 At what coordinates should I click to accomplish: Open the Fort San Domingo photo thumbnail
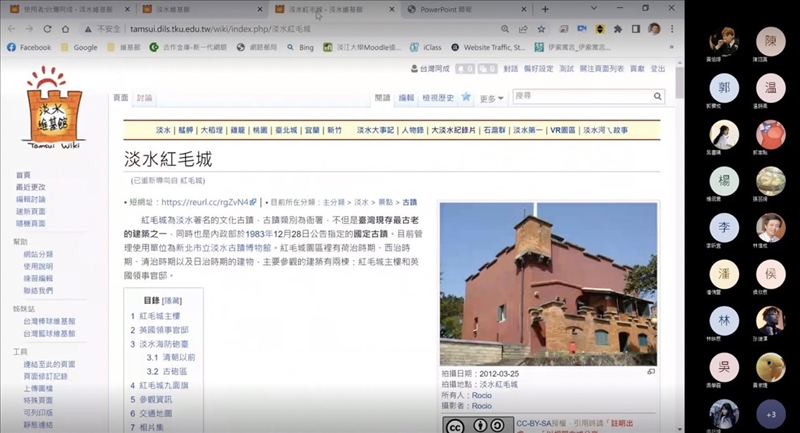tap(548, 284)
